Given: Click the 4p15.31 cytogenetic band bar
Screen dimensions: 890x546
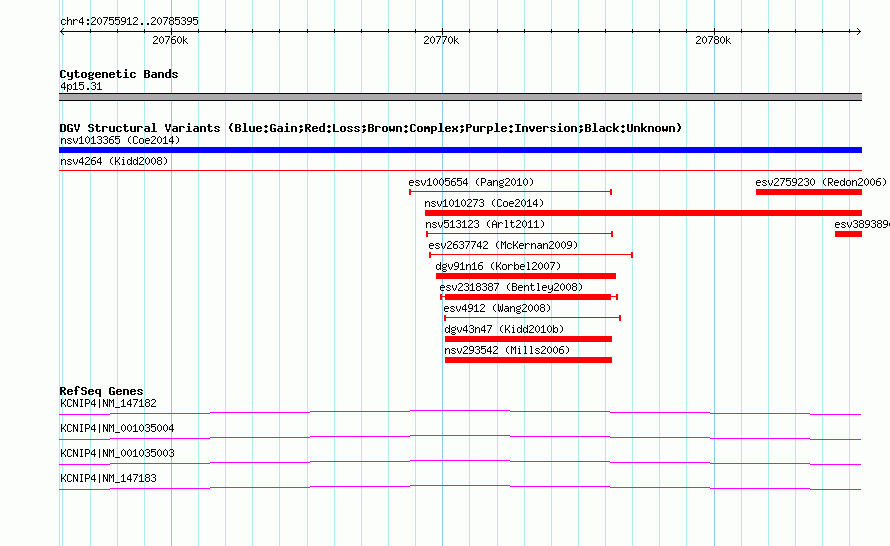Looking at the screenshot, I should (x=460, y=97).
